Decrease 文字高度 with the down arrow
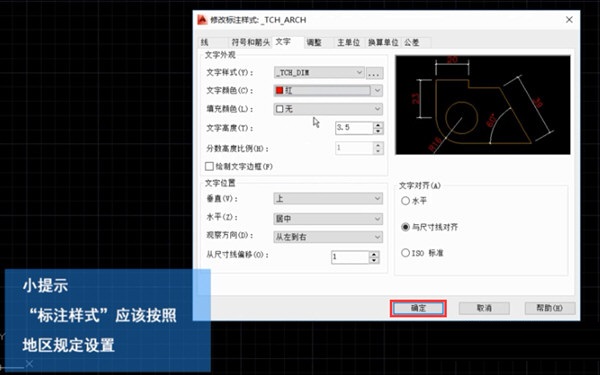The image size is (600, 375). click(x=378, y=131)
